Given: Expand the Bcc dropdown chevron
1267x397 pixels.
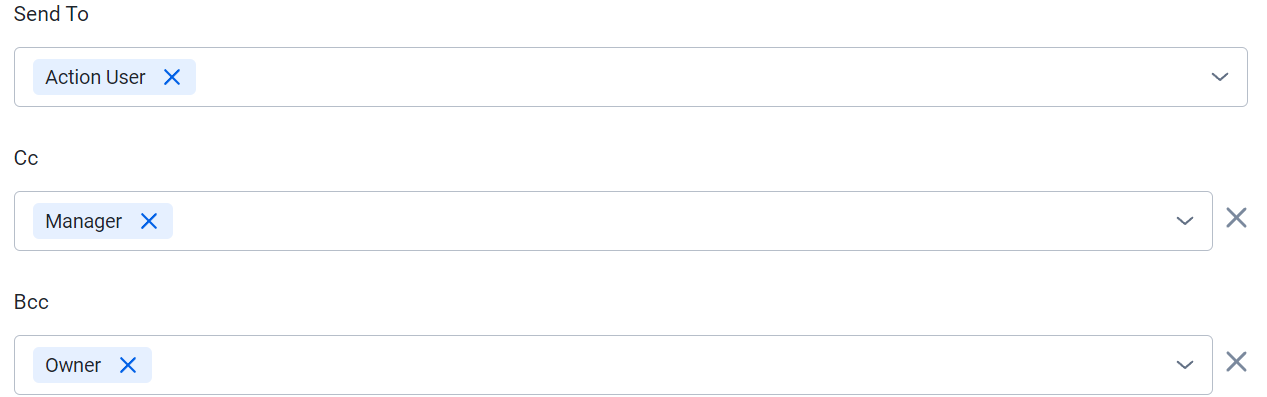Looking at the screenshot, I should [x=1185, y=365].
